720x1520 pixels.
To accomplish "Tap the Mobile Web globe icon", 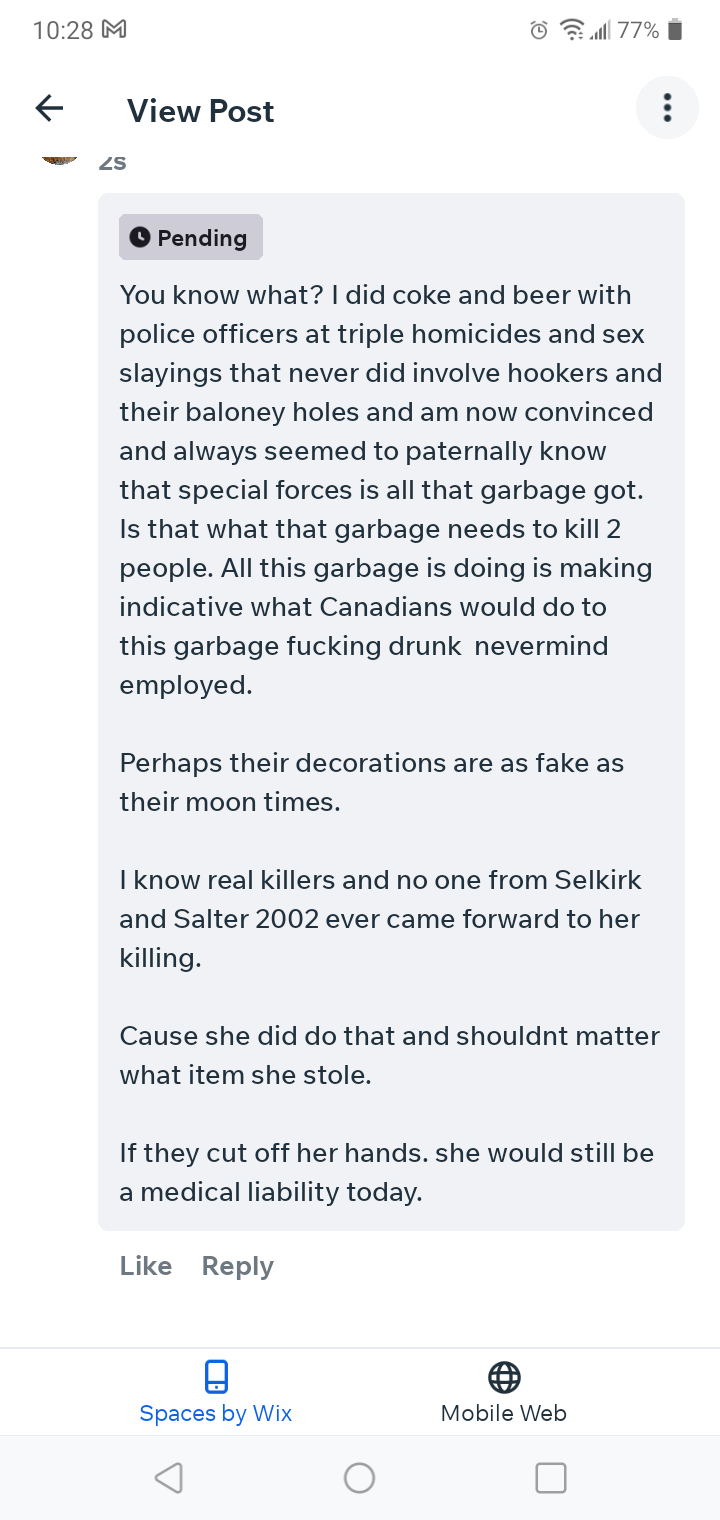I will (x=504, y=1377).
